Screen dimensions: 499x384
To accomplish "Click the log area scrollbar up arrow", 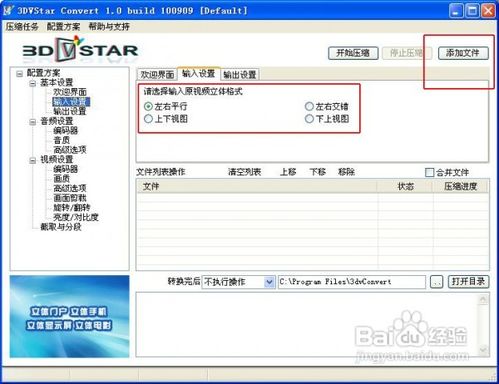I will coord(483,299).
